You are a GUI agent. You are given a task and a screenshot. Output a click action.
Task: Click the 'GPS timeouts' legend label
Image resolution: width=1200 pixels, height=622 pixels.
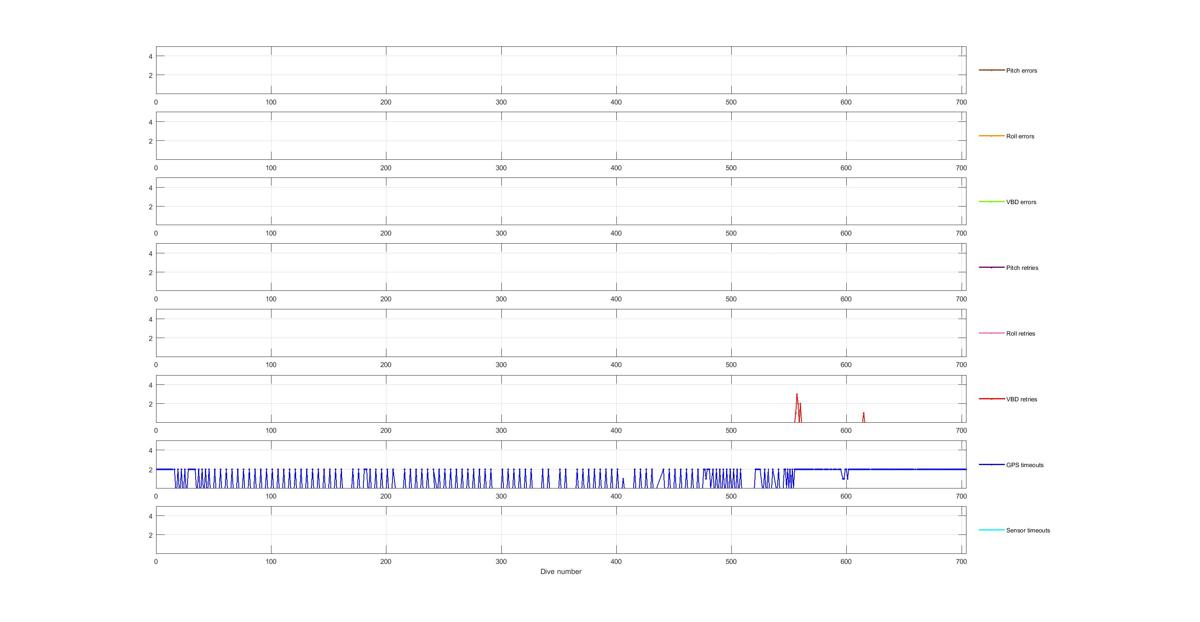[1025, 465]
